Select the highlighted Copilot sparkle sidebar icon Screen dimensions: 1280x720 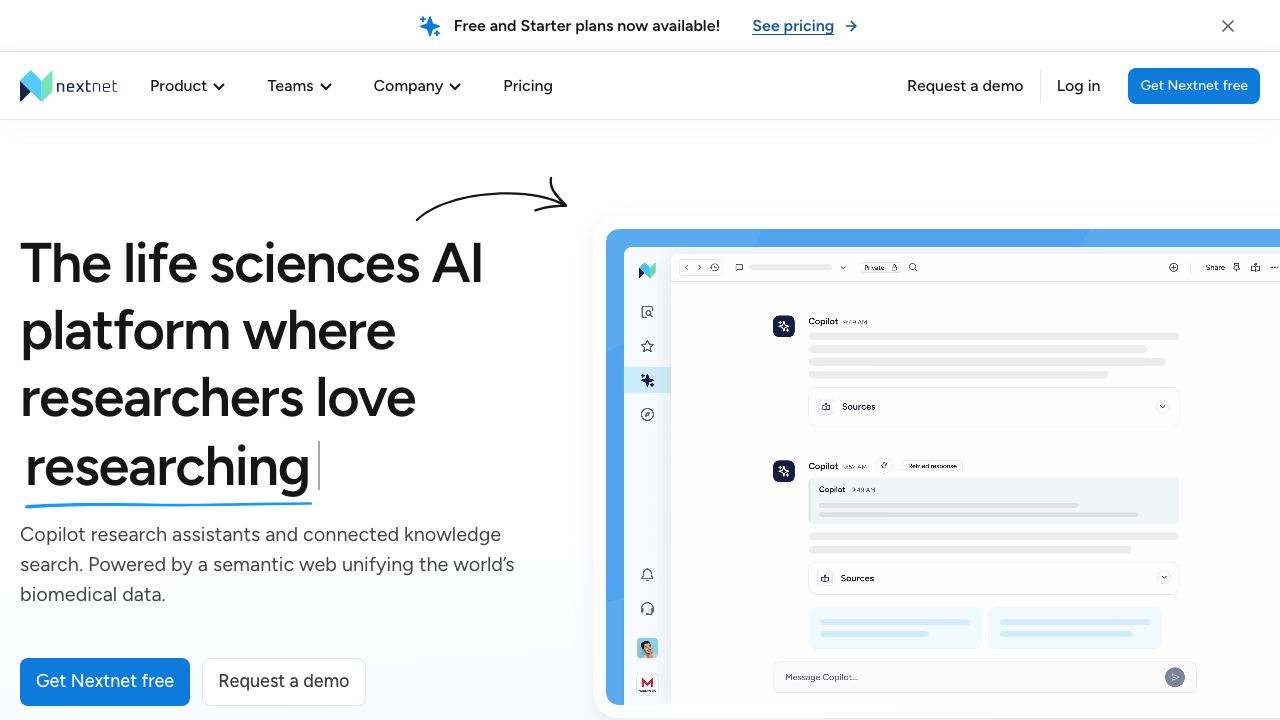(648, 380)
